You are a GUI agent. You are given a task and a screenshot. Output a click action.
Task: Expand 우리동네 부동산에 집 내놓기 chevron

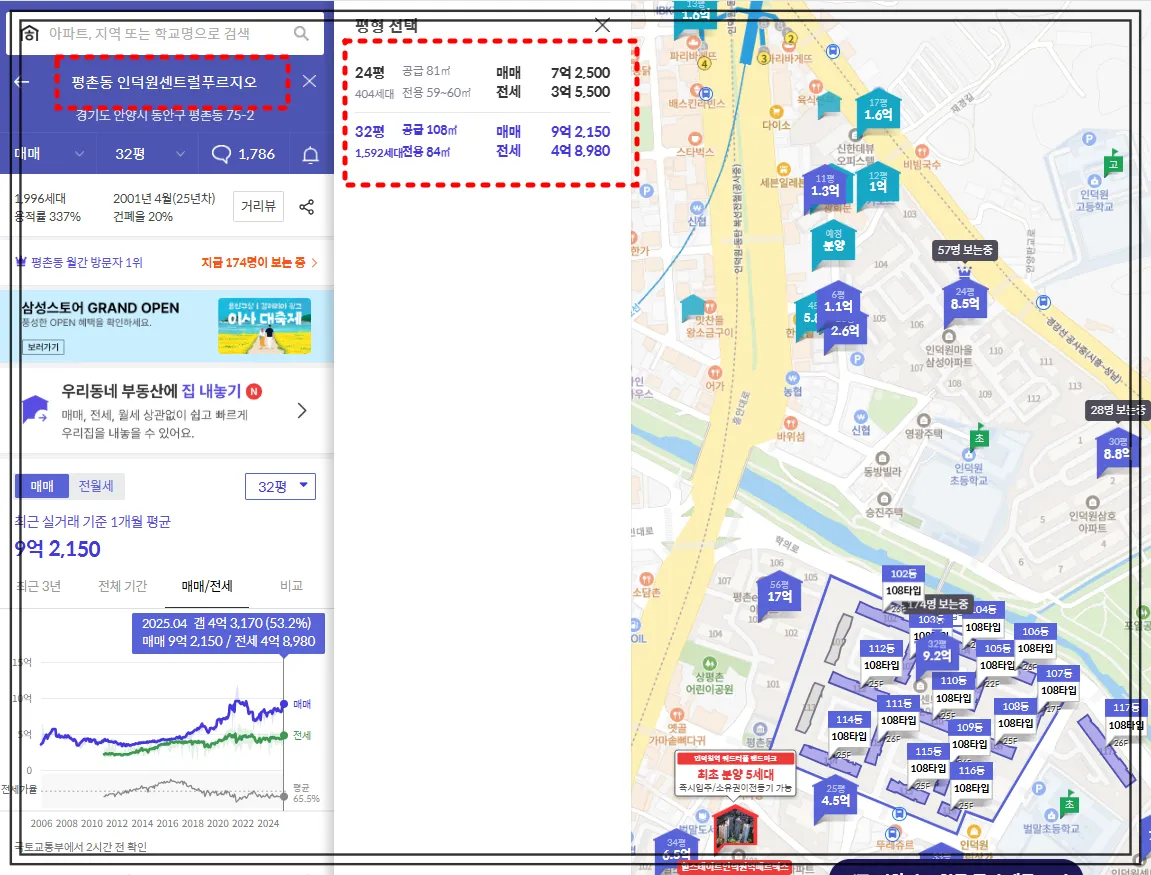pos(302,410)
